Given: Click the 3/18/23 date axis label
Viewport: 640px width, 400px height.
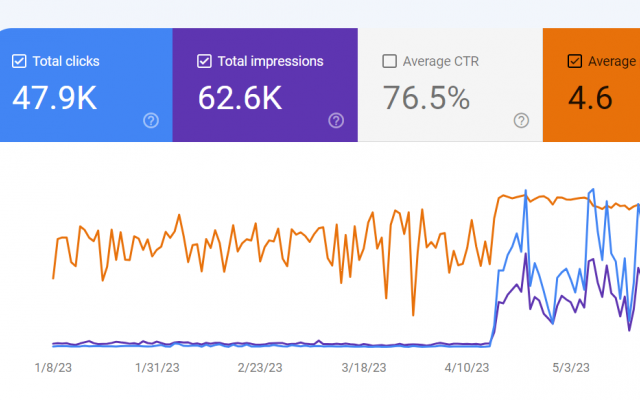Looking at the screenshot, I should point(362,368).
